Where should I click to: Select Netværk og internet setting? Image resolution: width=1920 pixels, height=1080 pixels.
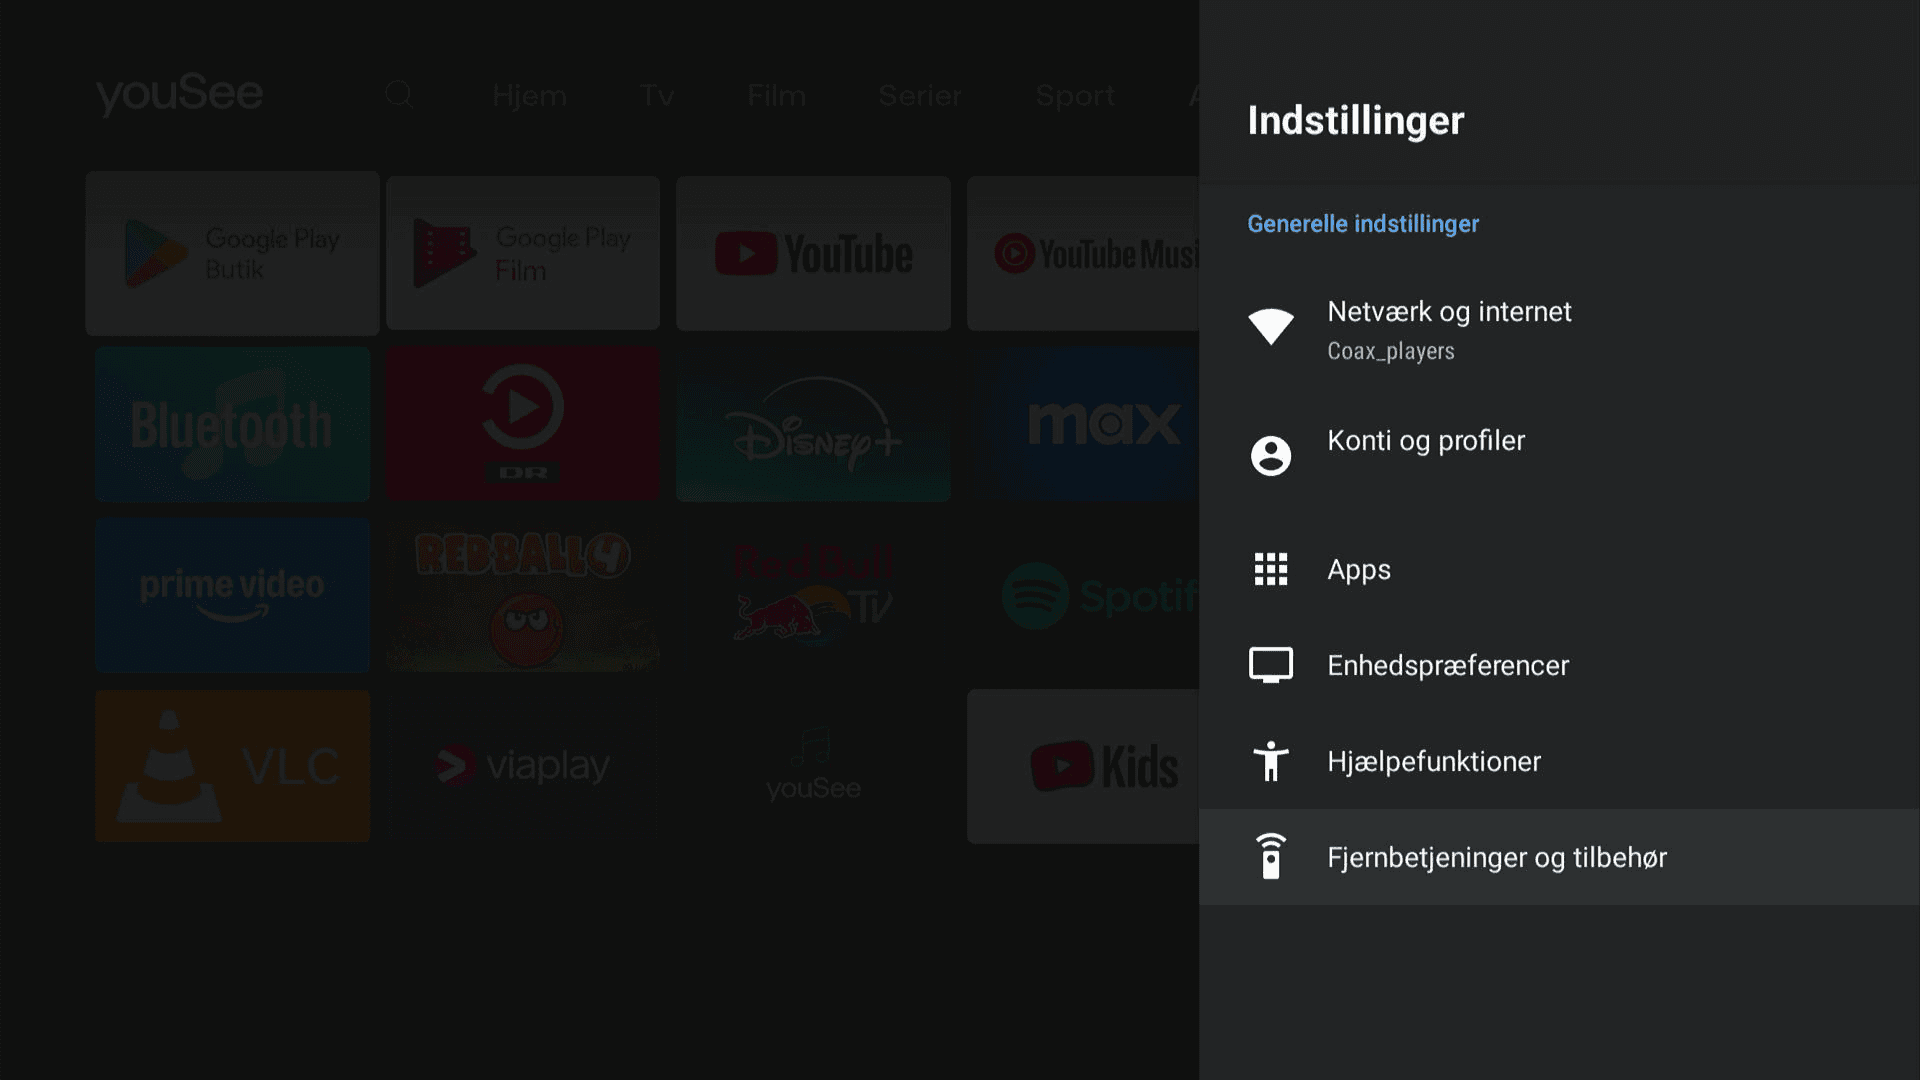(x=1449, y=327)
